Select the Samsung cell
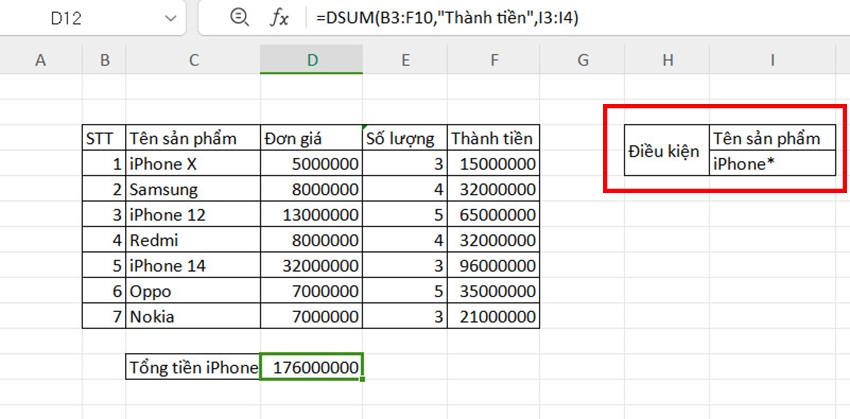Image resolution: width=850 pixels, height=419 pixels. [x=193, y=189]
